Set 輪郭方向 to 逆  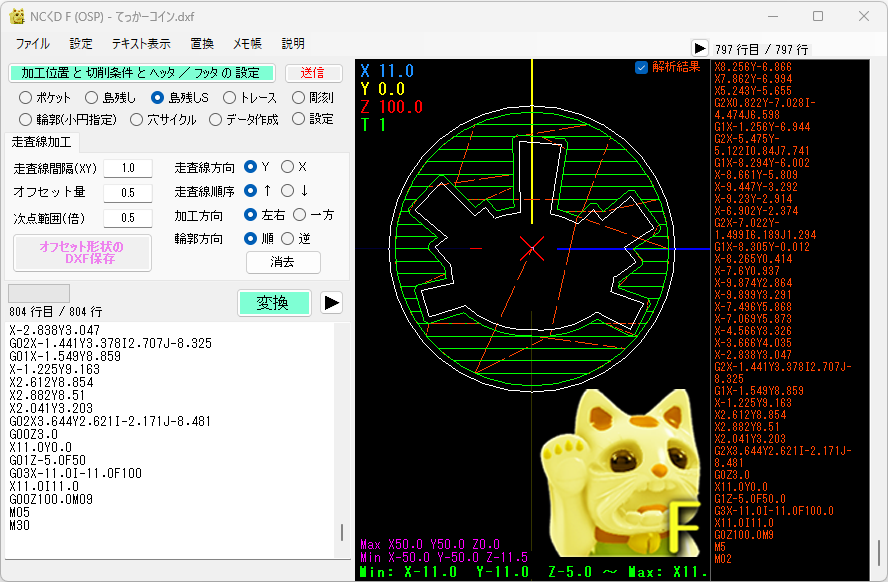pyautogui.click(x=288, y=239)
